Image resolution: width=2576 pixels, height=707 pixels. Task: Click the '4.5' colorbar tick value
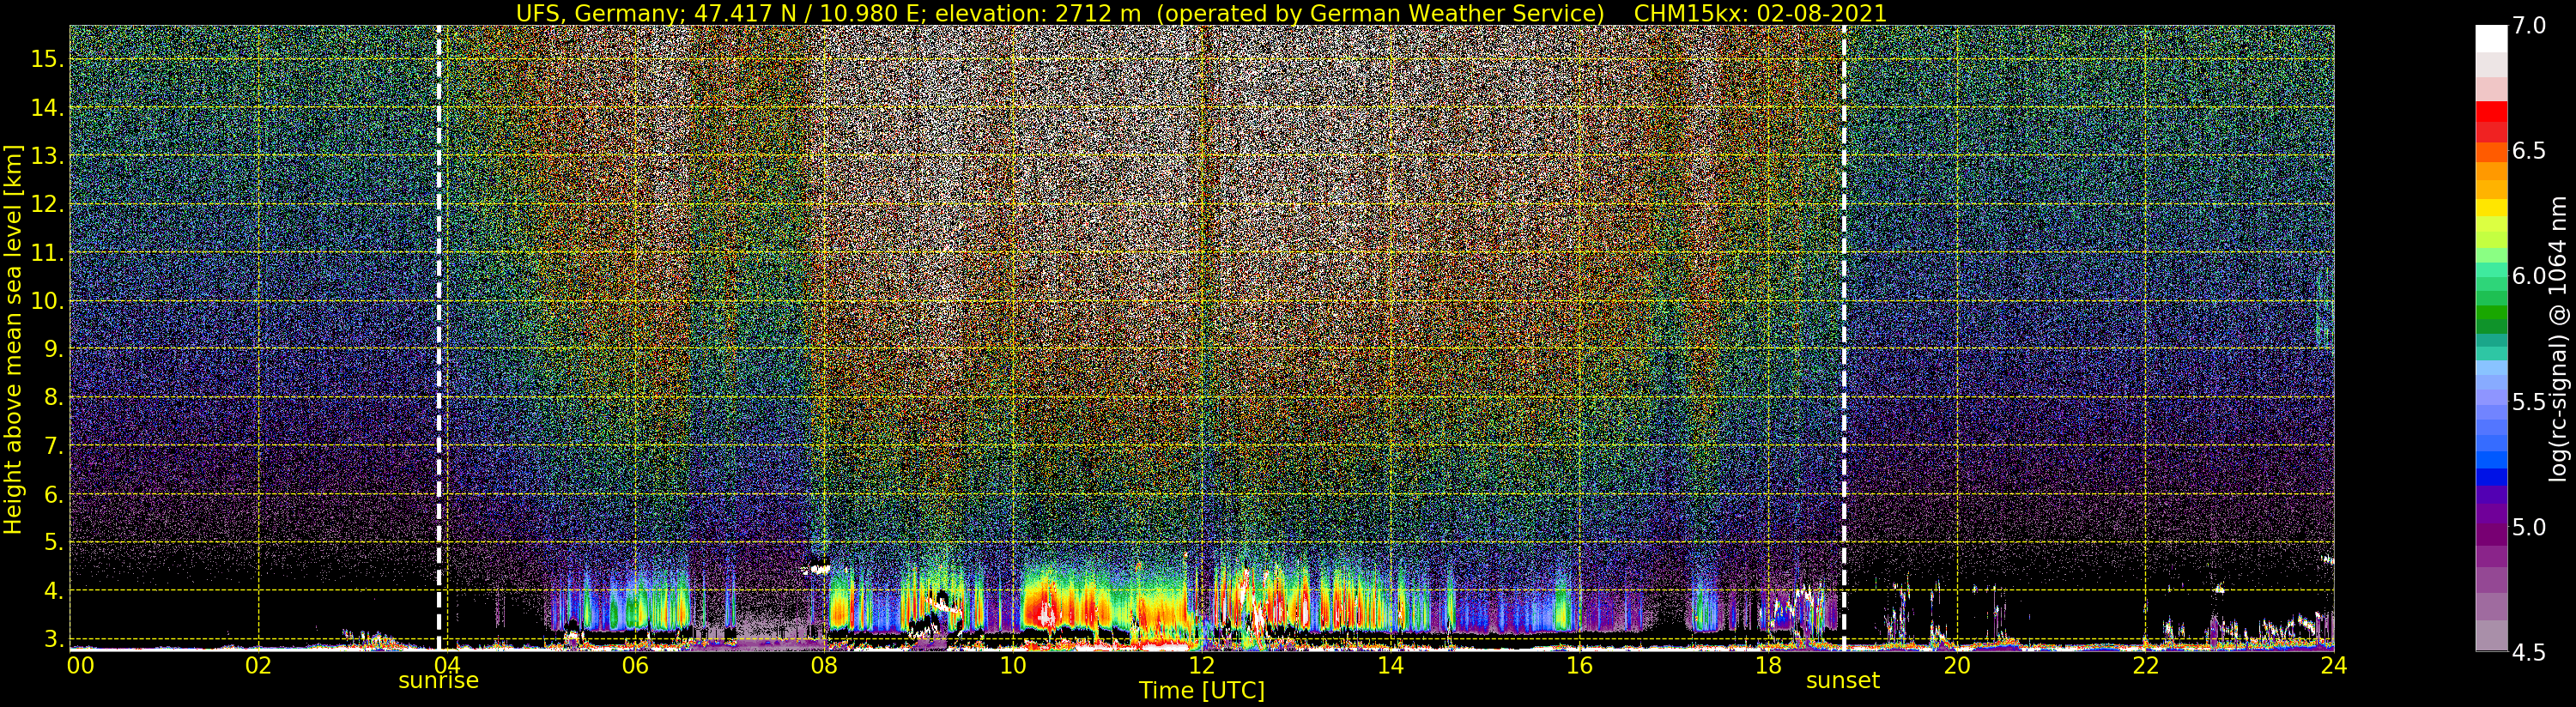[2529, 652]
